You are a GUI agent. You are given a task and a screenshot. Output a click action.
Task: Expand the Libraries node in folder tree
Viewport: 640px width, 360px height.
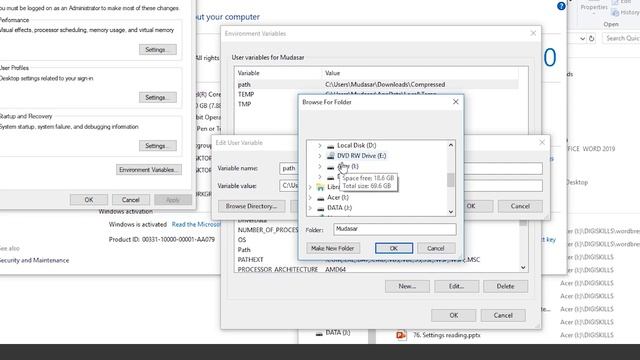click(310, 187)
